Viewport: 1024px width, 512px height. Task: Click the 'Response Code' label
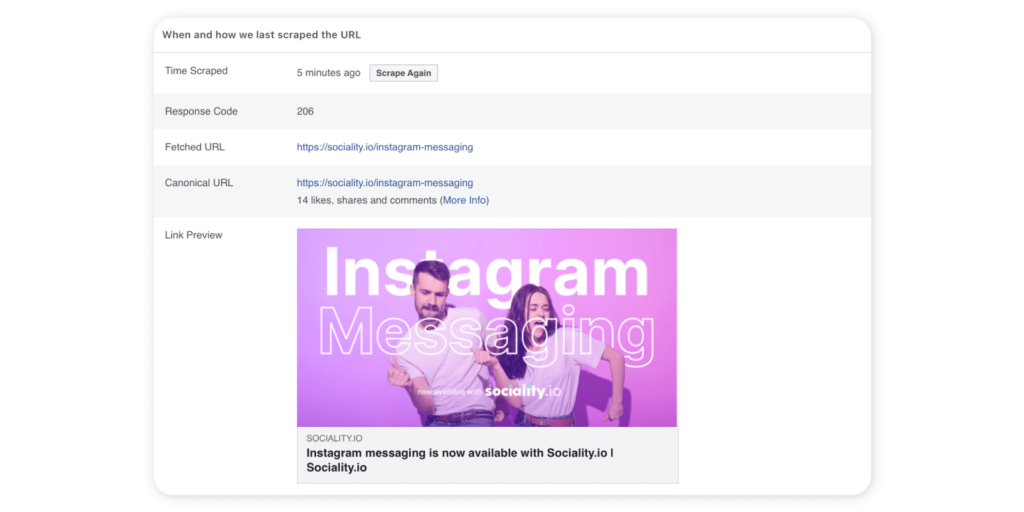201,112
